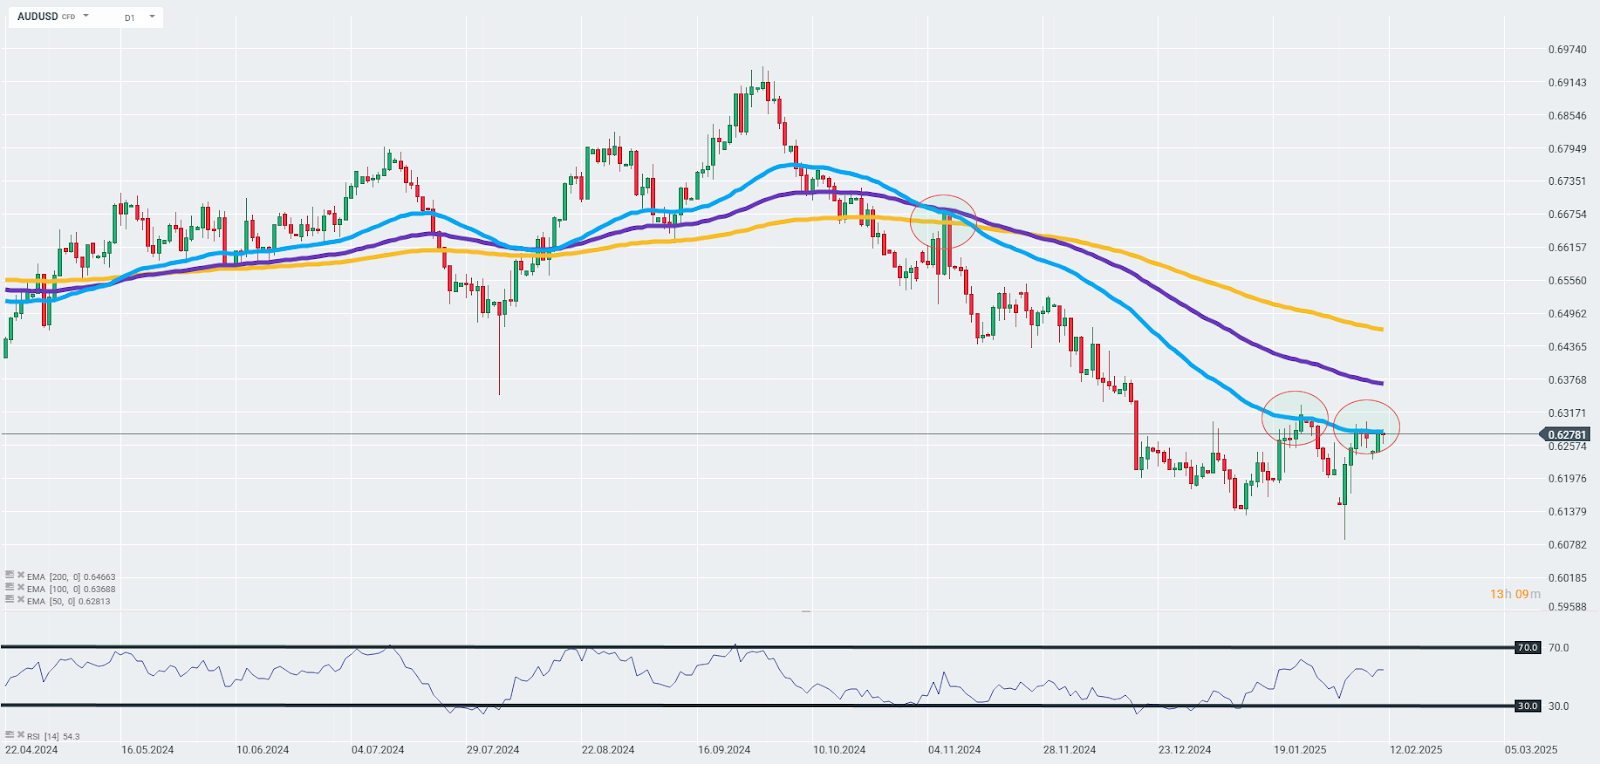The width and height of the screenshot is (1600, 764).
Task: Remove the RSI indicator via its X icon
Action: 21,734
